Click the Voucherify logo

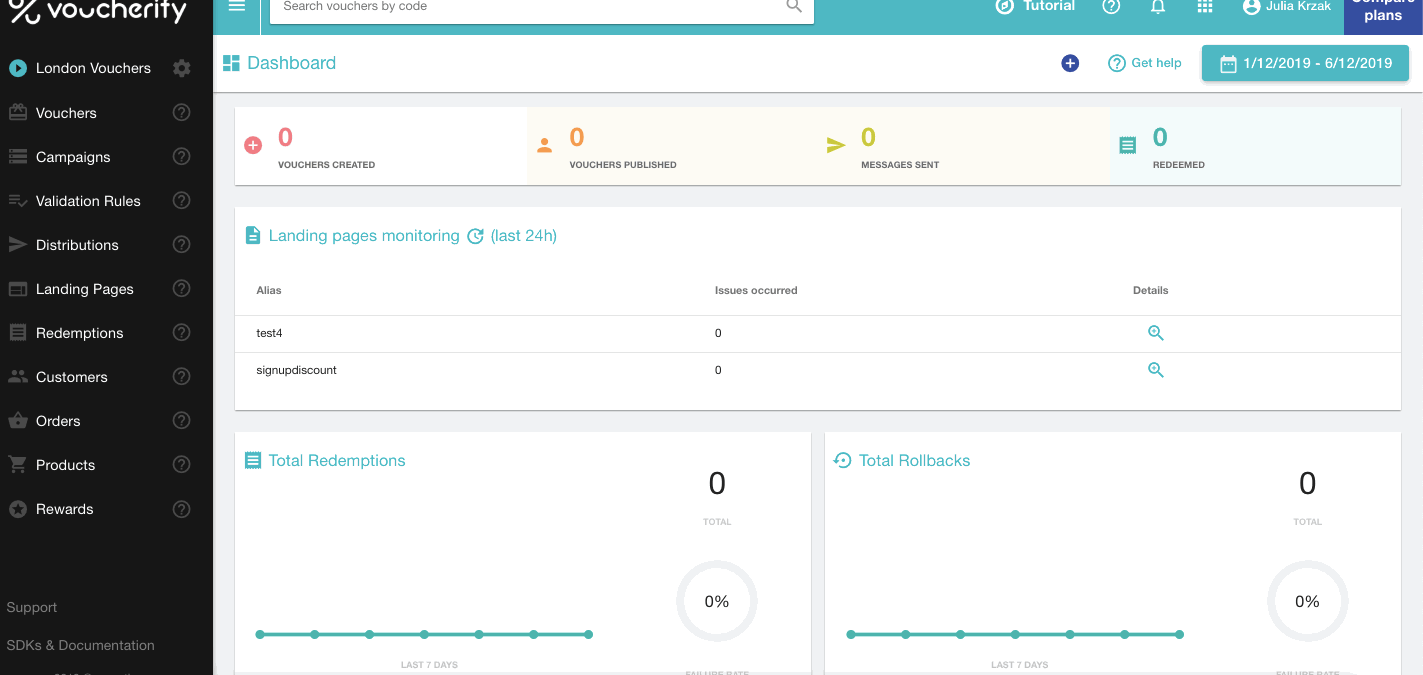[98, 11]
